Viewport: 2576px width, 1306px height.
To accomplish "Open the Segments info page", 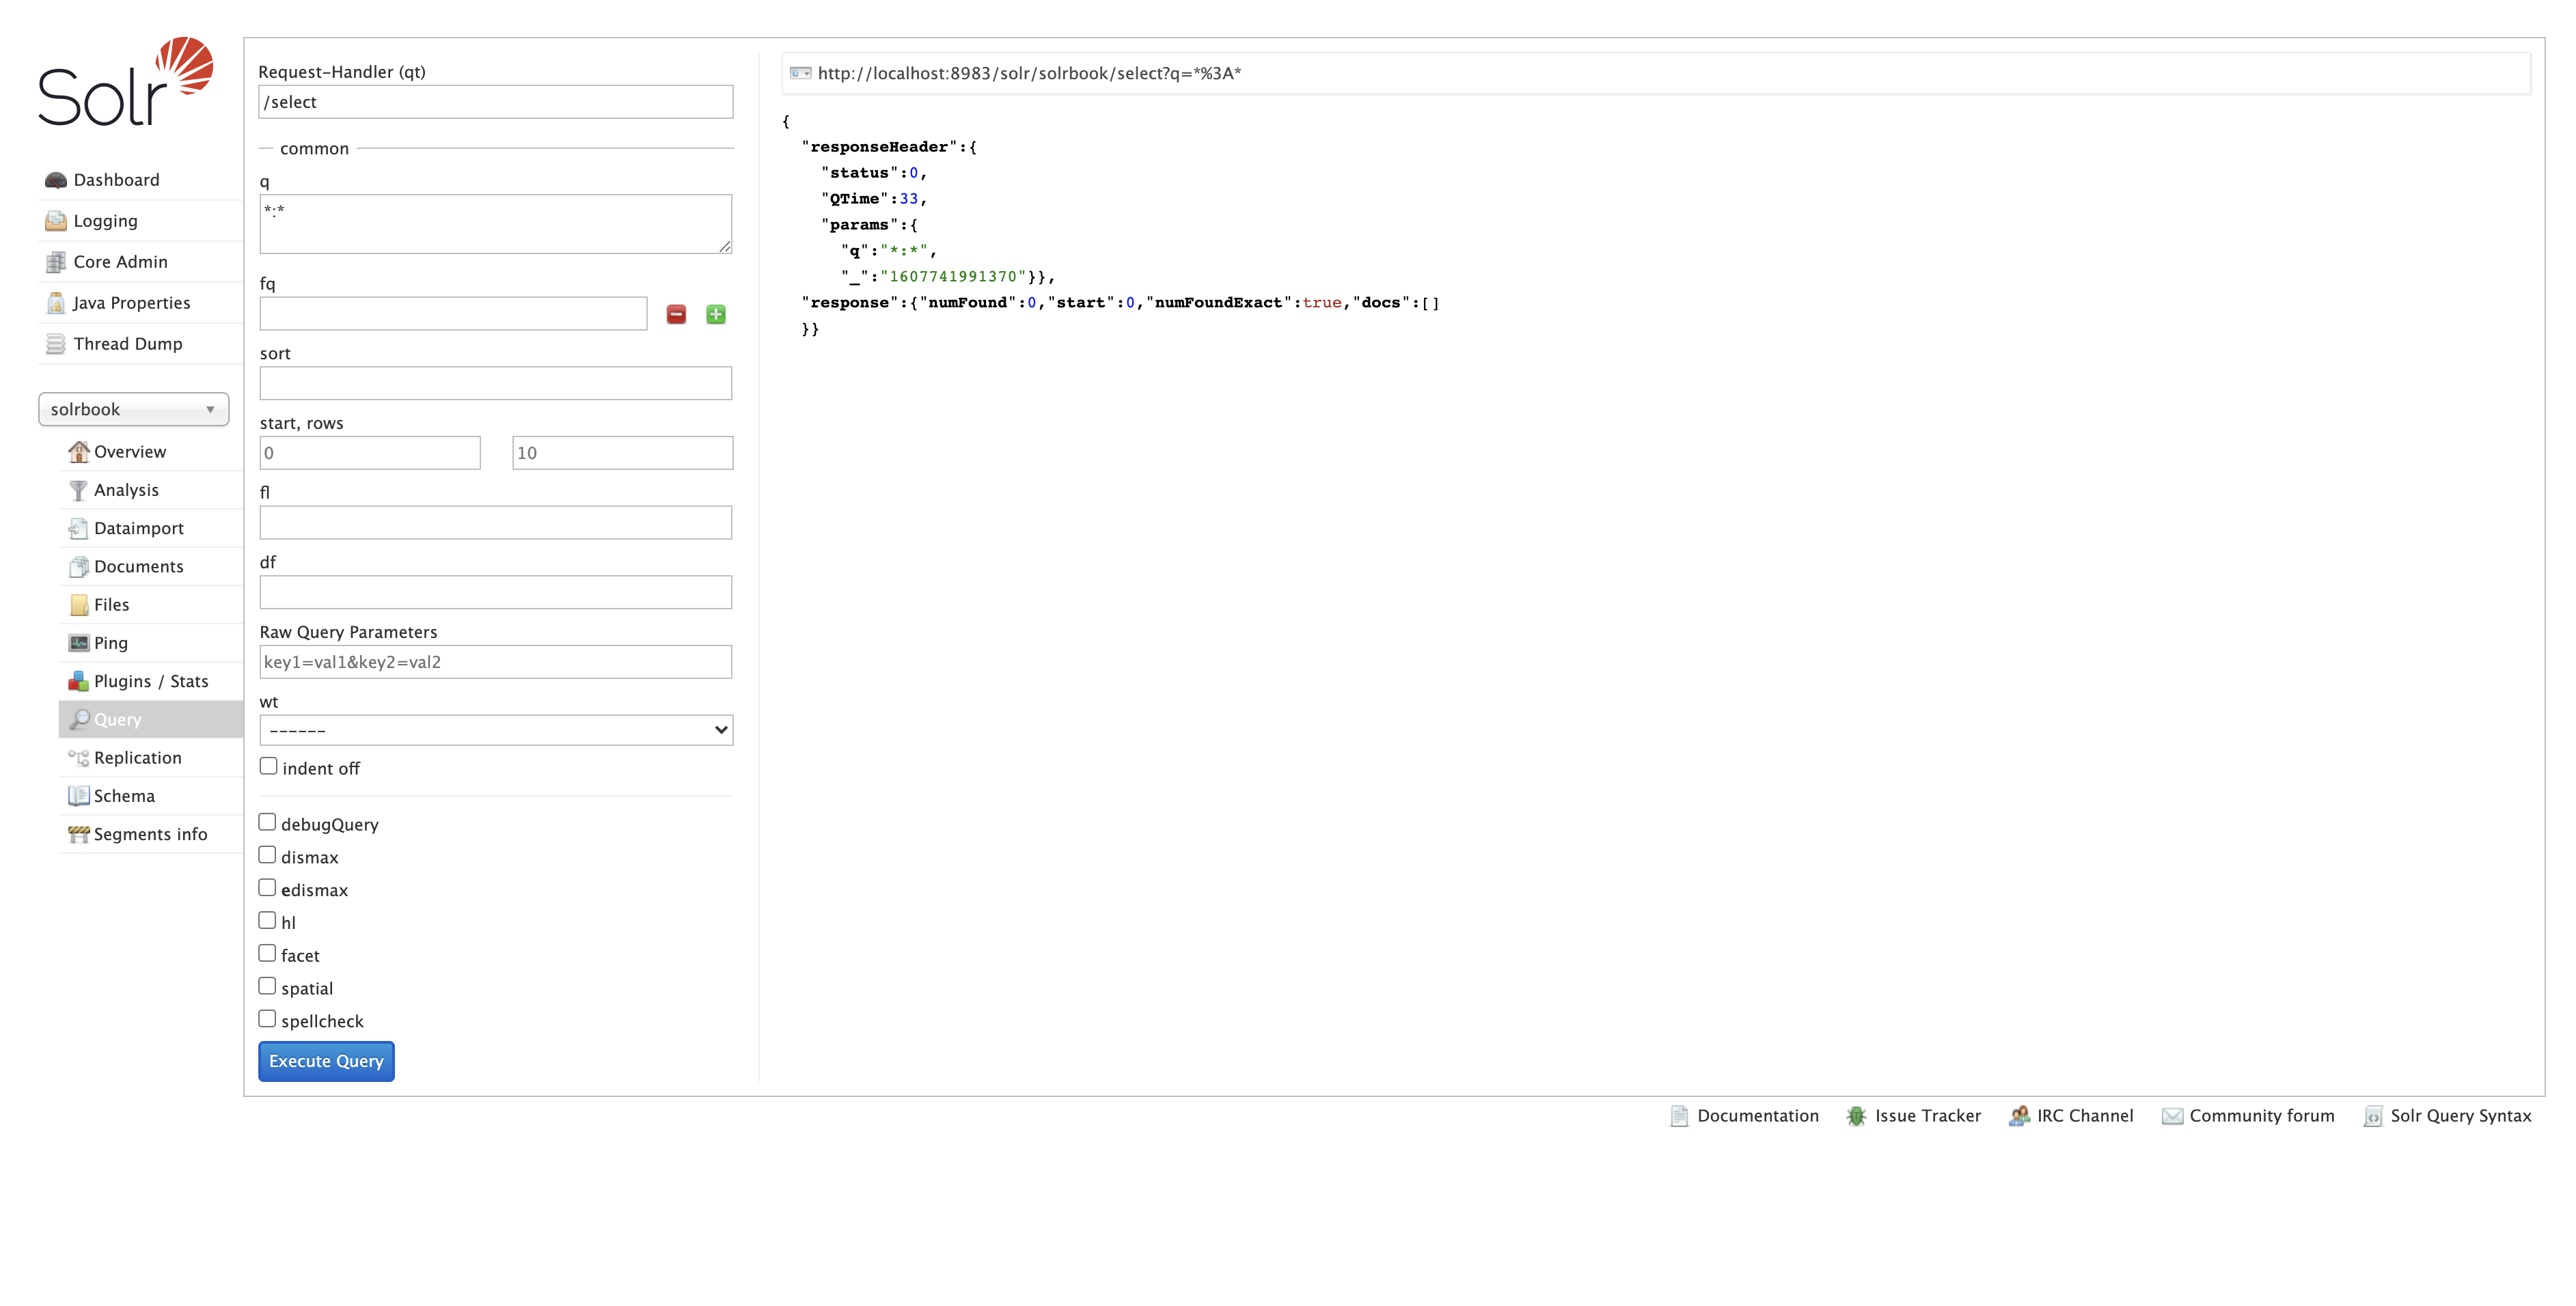I will click(x=151, y=834).
